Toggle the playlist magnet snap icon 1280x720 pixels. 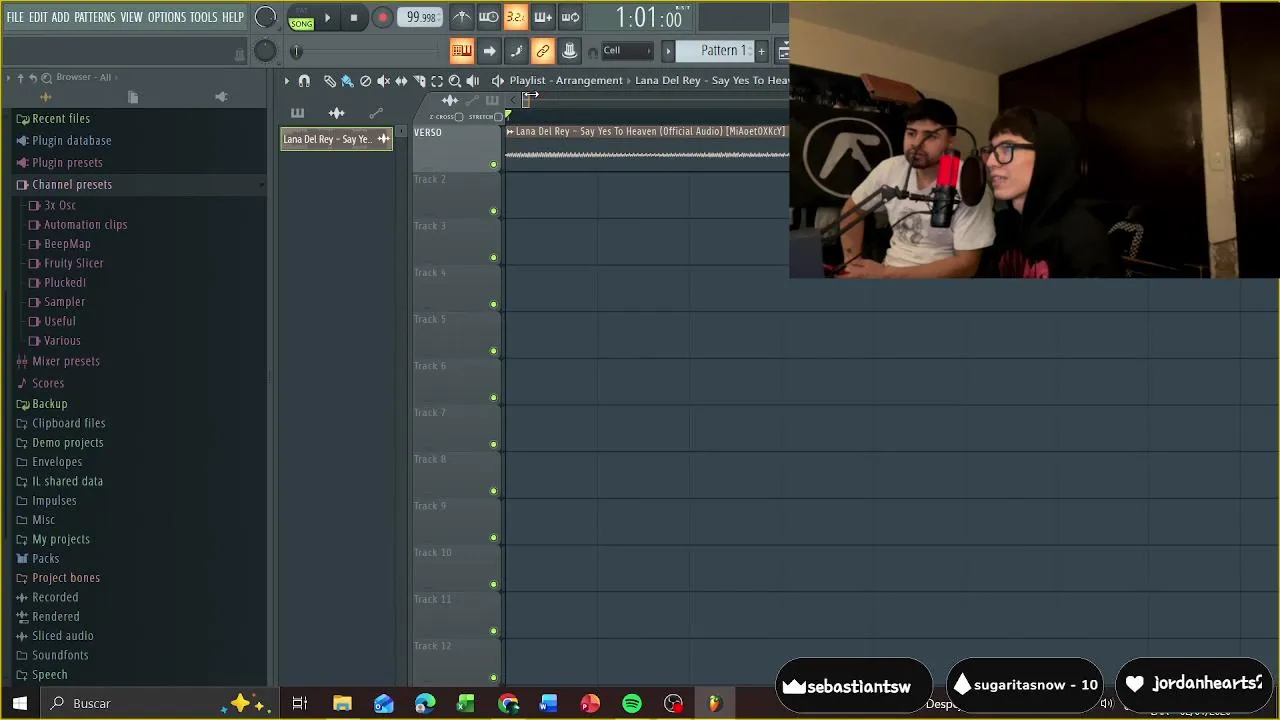tap(304, 81)
